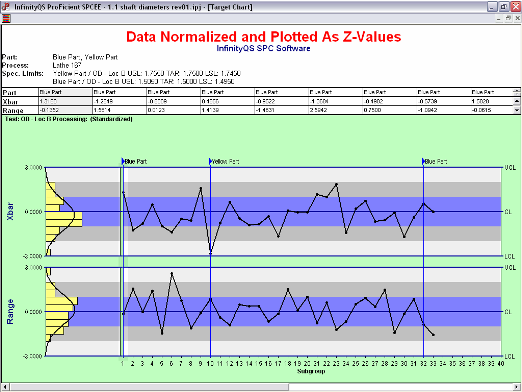Image resolution: width=522 pixels, height=392 pixels.
Task: Click the Range point at subgroup 6
Action: coord(172,273)
